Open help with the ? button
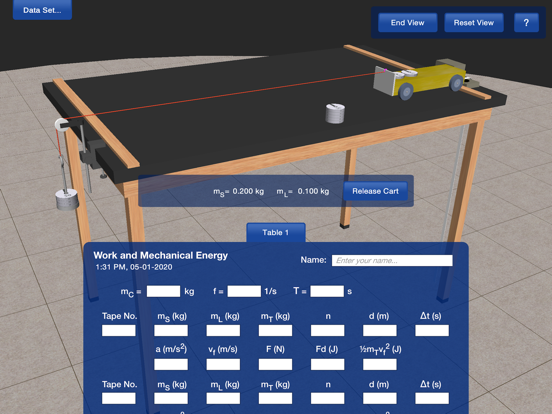Image resolution: width=552 pixels, height=414 pixels. coord(526,23)
